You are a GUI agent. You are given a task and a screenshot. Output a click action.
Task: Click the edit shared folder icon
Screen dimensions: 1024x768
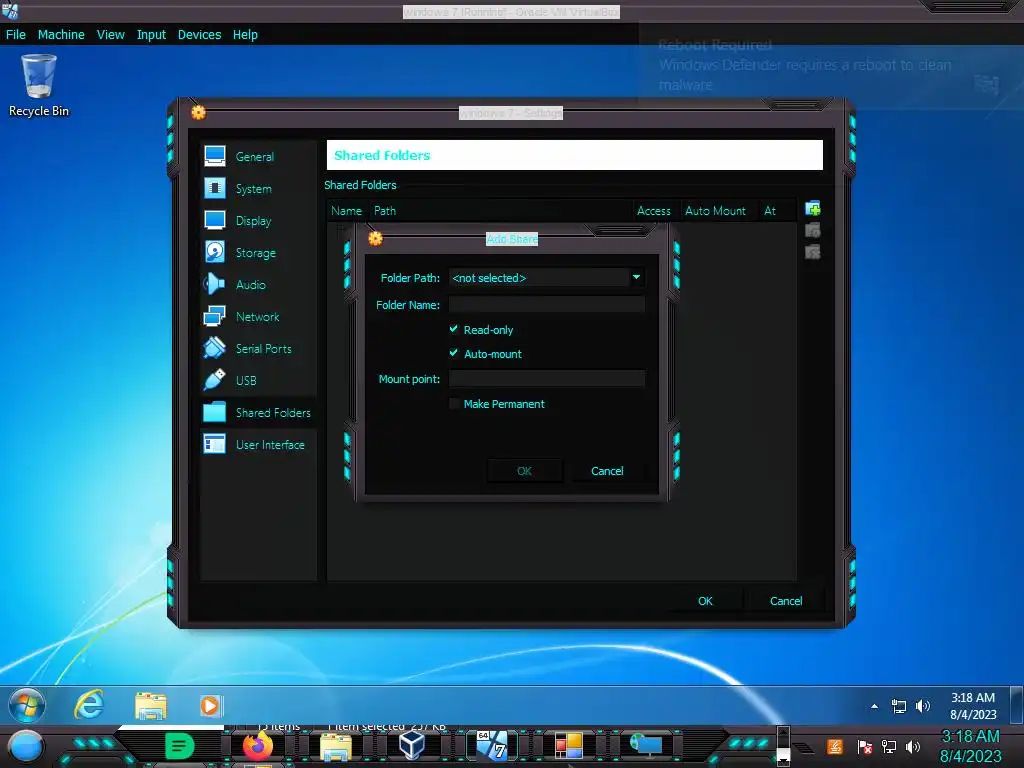click(x=812, y=230)
